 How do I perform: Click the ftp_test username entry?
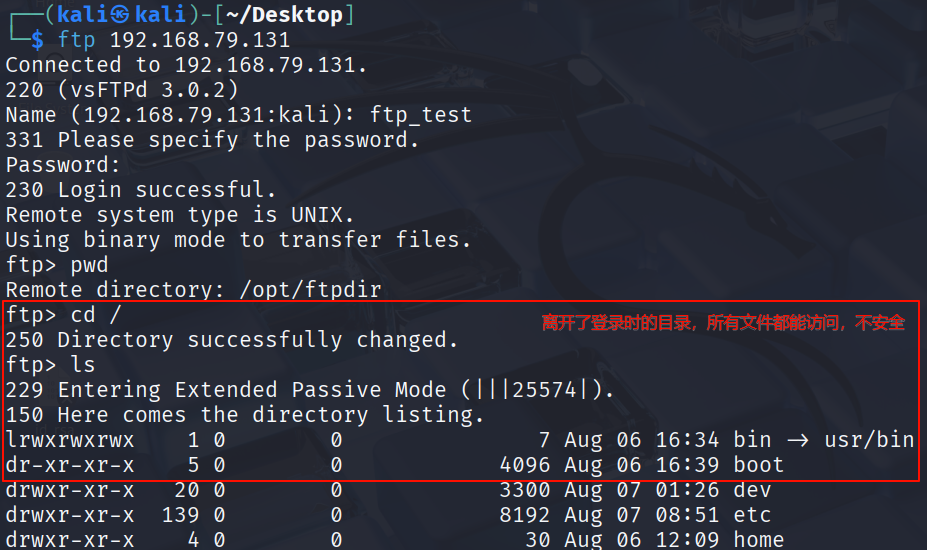click(420, 115)
